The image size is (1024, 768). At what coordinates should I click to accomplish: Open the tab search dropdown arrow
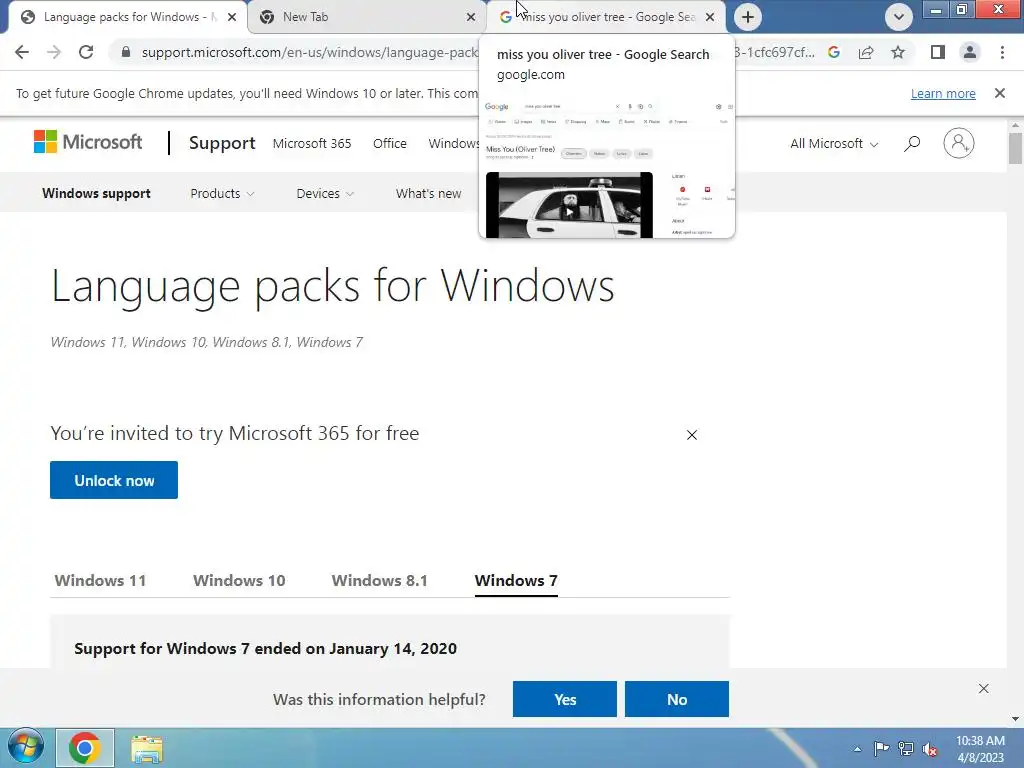tap(899, 17)
